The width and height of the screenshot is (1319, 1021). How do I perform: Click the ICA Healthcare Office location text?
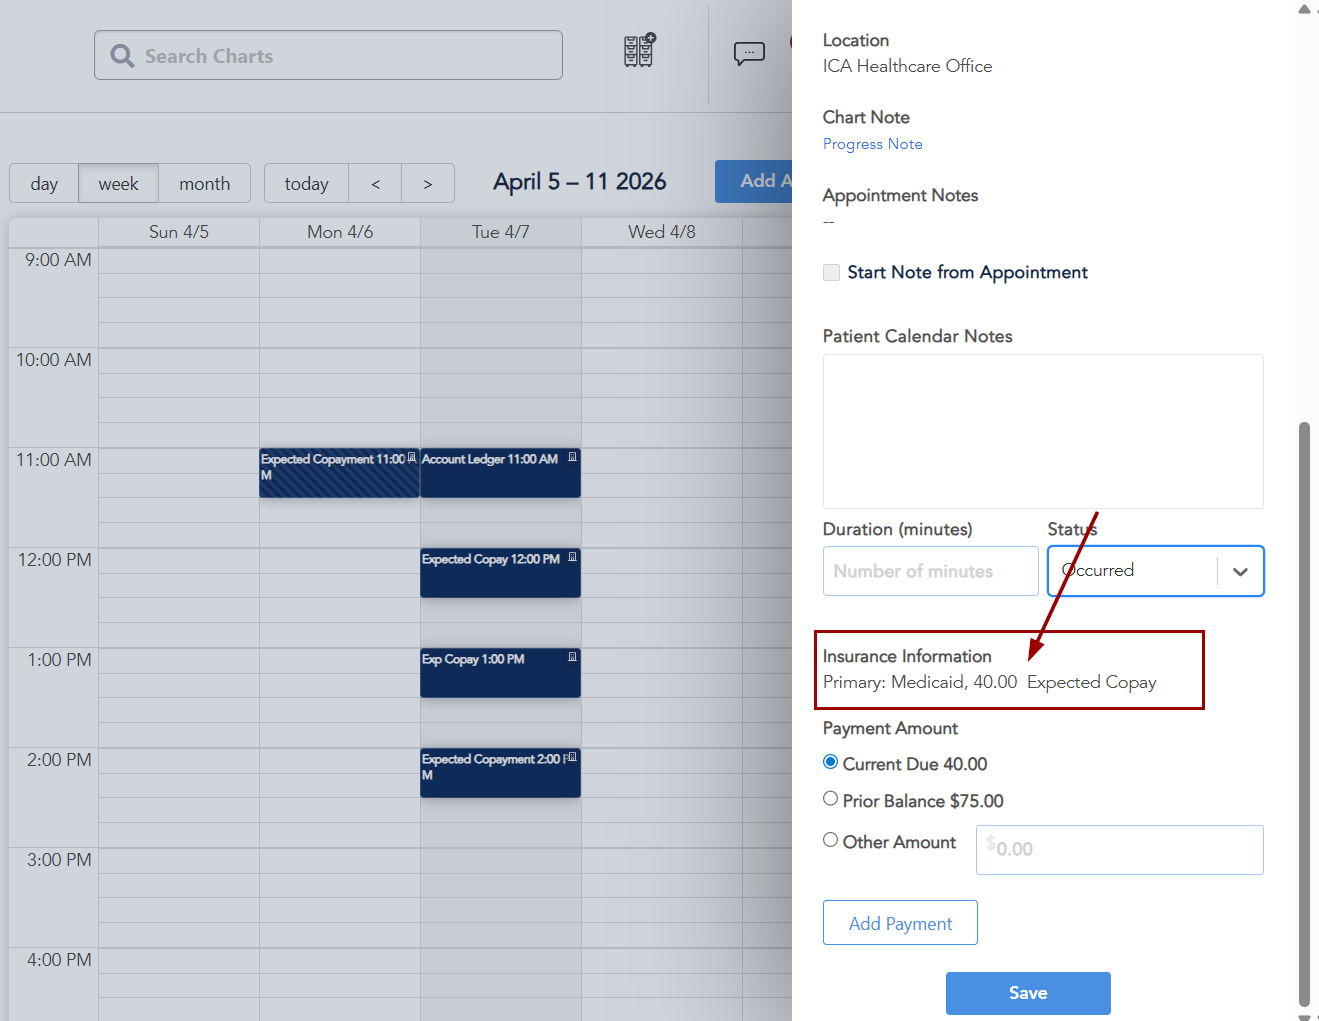click(908, 66)
